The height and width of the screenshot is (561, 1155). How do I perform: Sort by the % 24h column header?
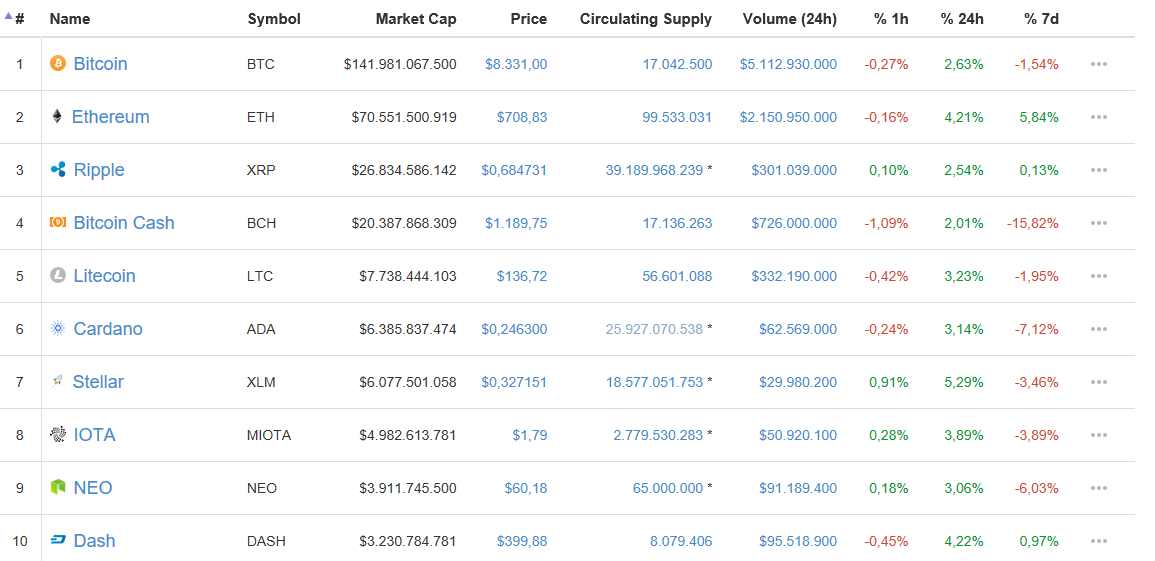[x=962, y=19]
